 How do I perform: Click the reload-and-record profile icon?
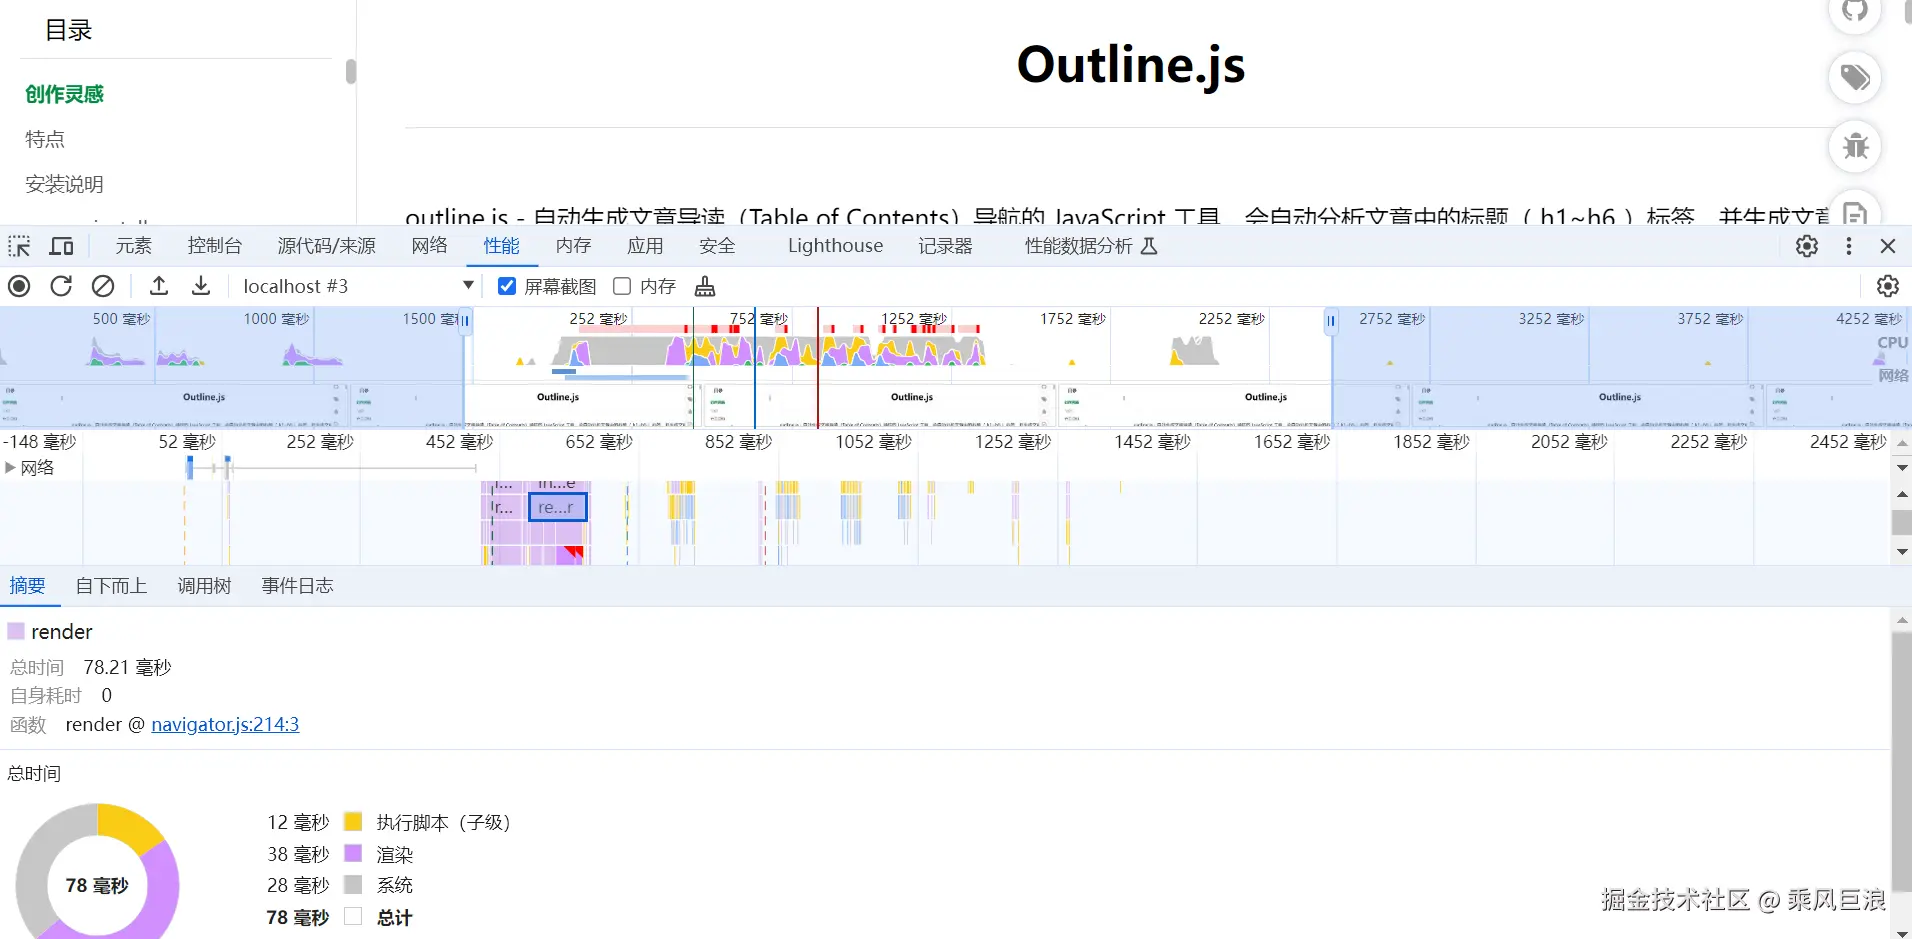pos(60,286)
